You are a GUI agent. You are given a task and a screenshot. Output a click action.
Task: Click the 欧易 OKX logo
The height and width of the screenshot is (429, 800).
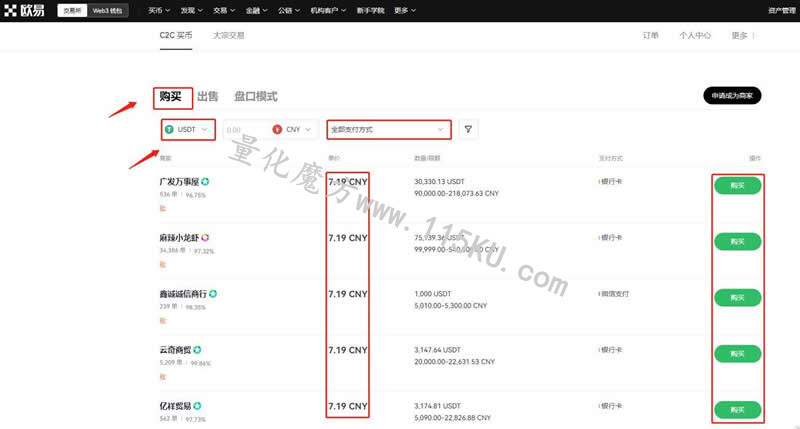tap(24, 10)
